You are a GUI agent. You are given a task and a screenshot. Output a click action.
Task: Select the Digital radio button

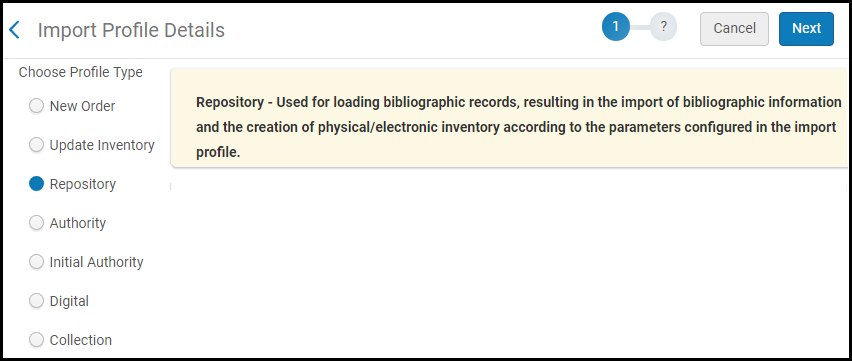tap(36, 301)
